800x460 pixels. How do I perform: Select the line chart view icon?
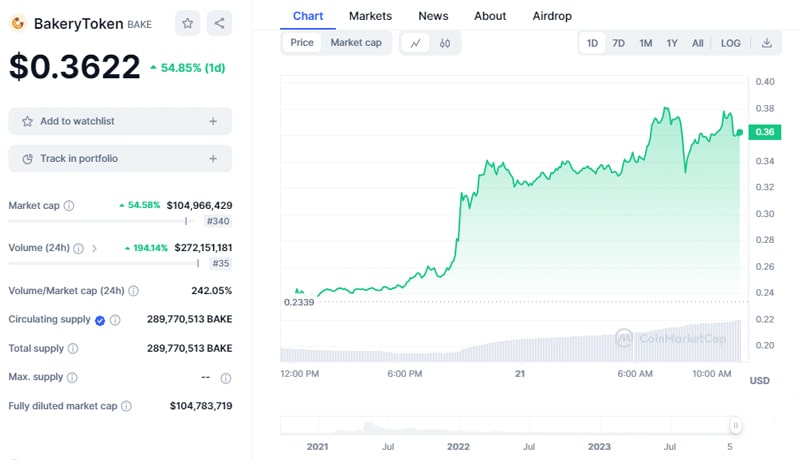coord(415,43)
